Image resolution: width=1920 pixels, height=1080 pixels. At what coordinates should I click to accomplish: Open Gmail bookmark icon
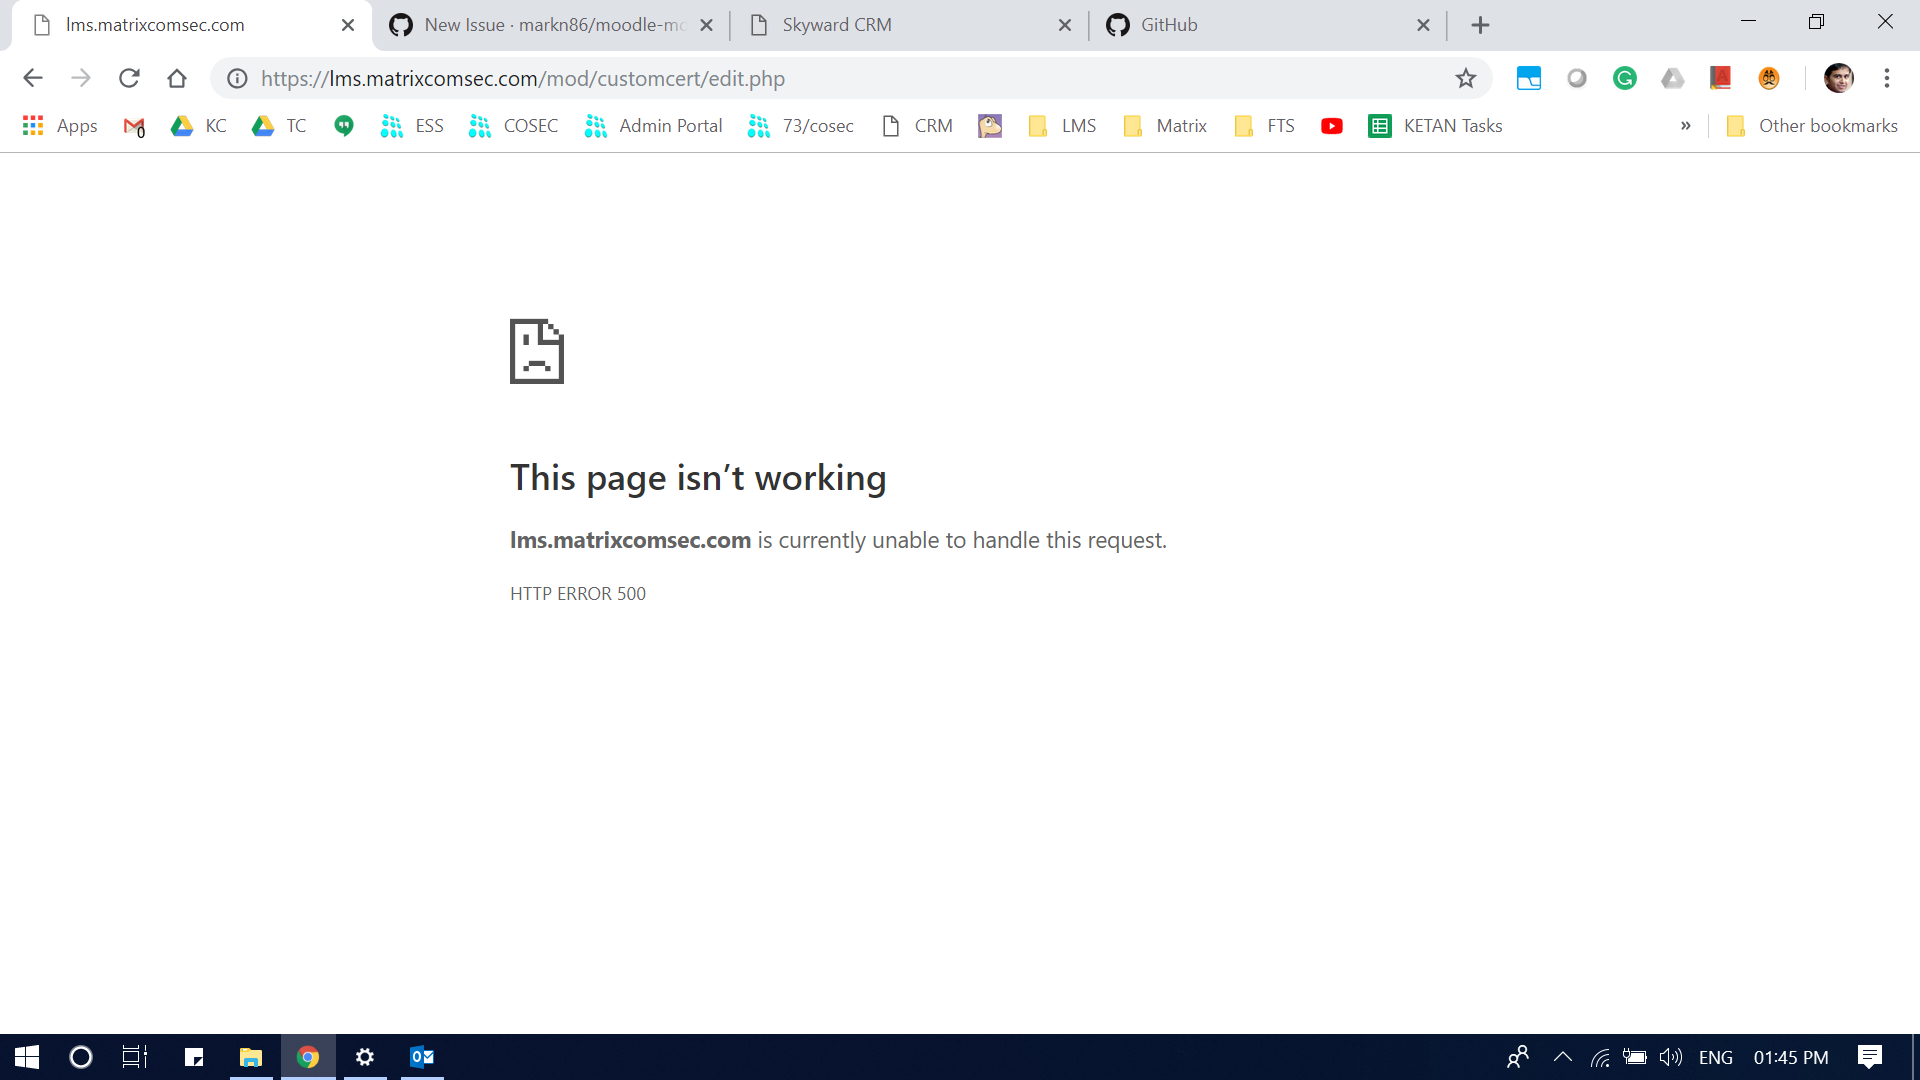tap(133, 126)
